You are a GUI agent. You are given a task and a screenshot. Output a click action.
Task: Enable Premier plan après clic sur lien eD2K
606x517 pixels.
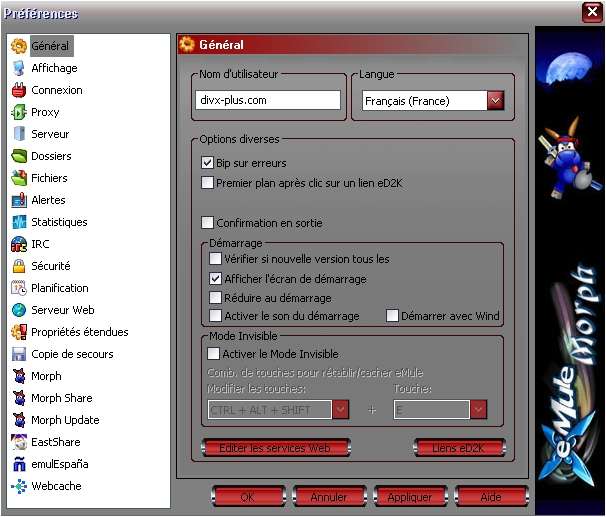pos(207,183)
